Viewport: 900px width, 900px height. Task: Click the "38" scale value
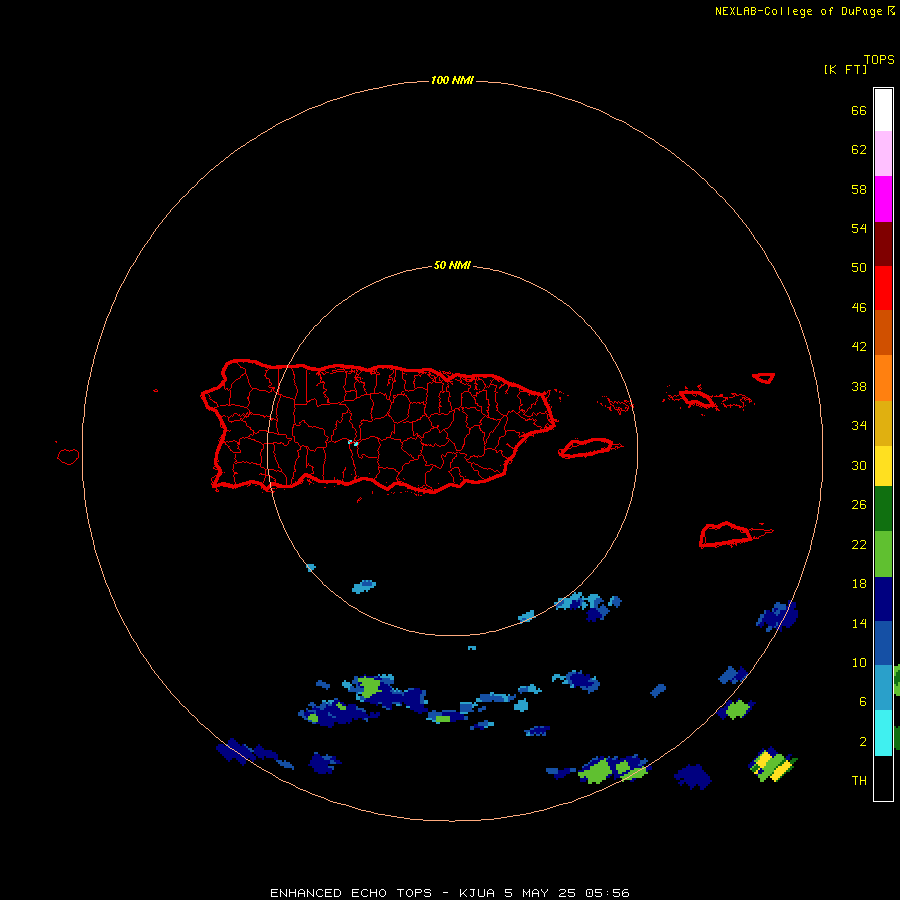859,387
